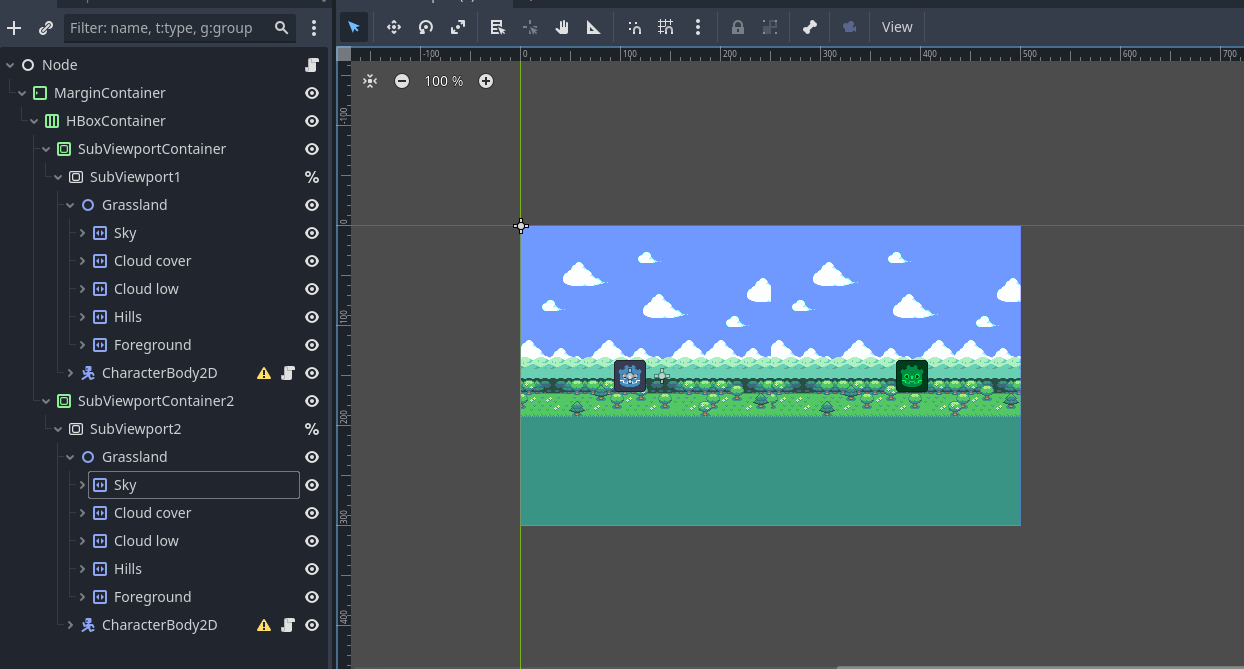Toggle visibility of the first Grassland node
This screenshot has width=1244, height=669.
[x=311, y=204]
